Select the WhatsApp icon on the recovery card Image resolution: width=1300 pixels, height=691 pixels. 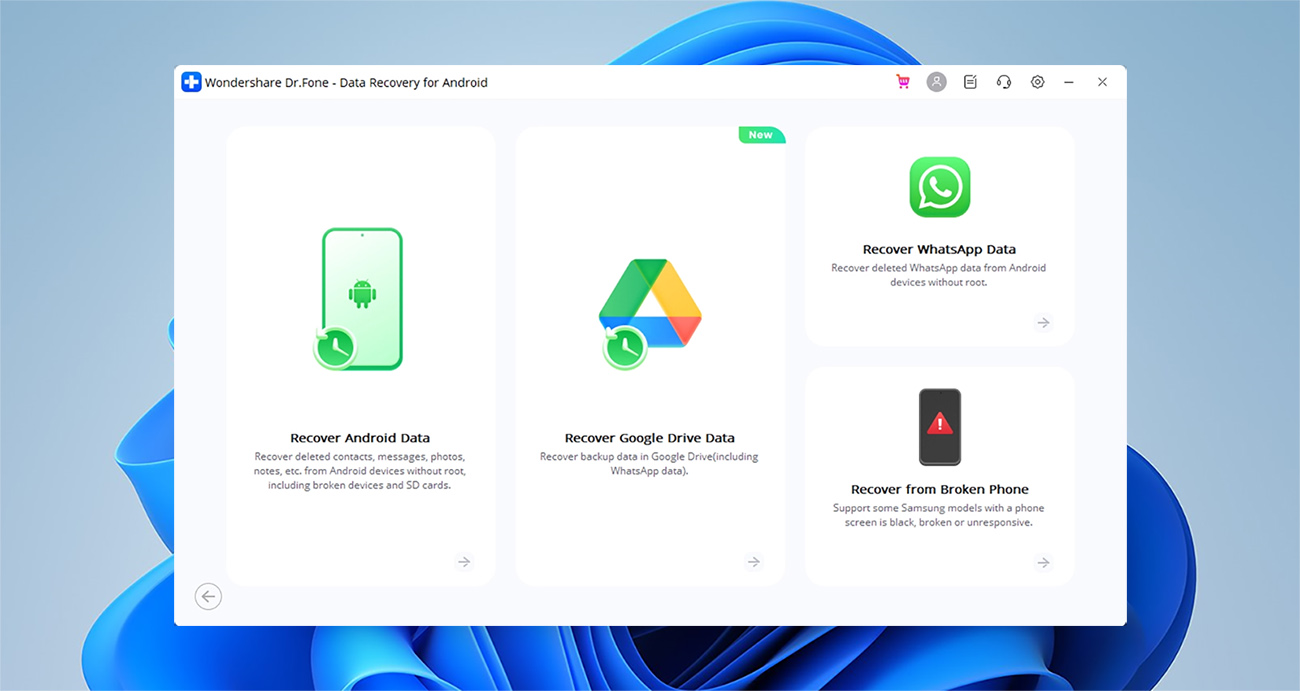tap(939, 187)
